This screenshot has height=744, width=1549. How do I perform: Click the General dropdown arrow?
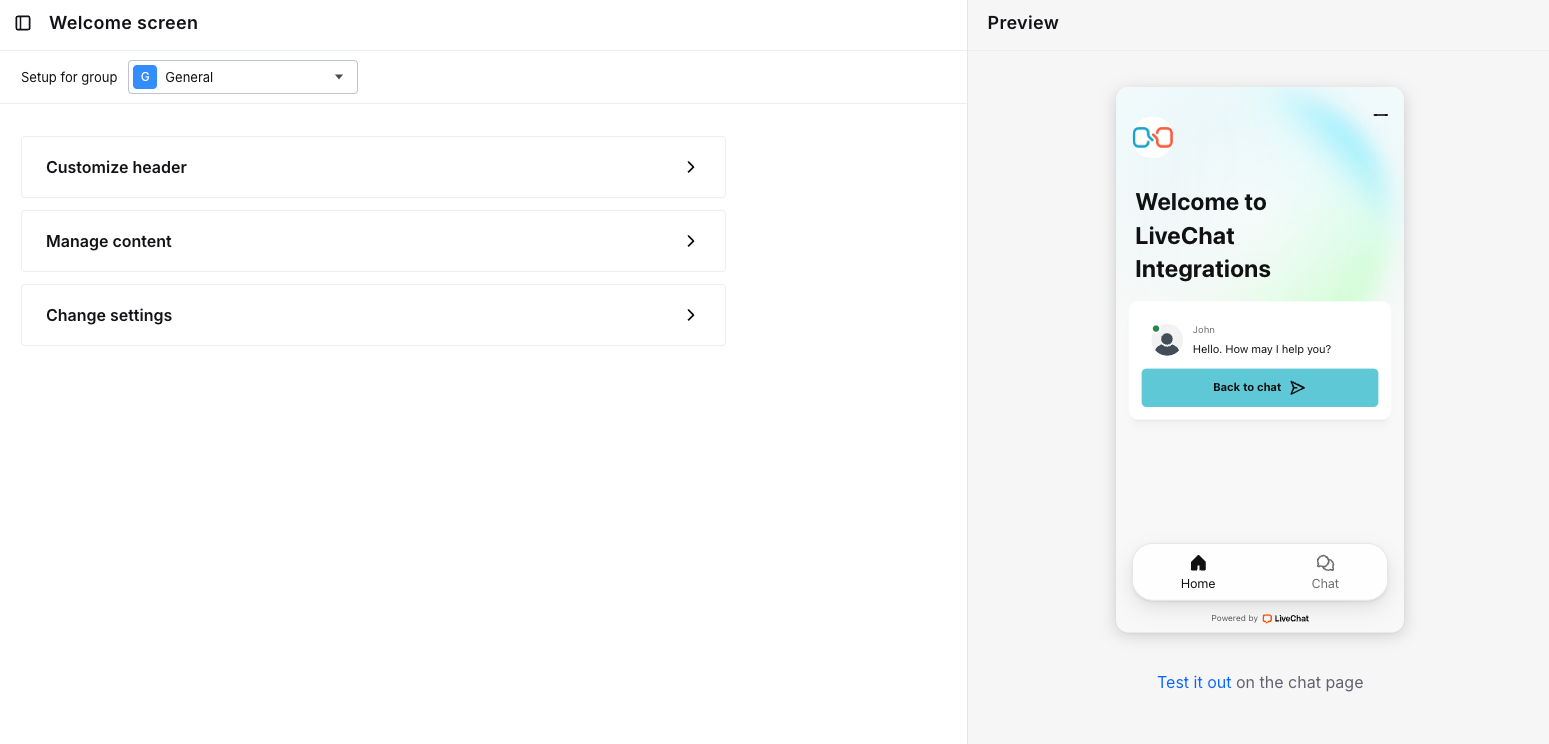click(x=339, y=77)
